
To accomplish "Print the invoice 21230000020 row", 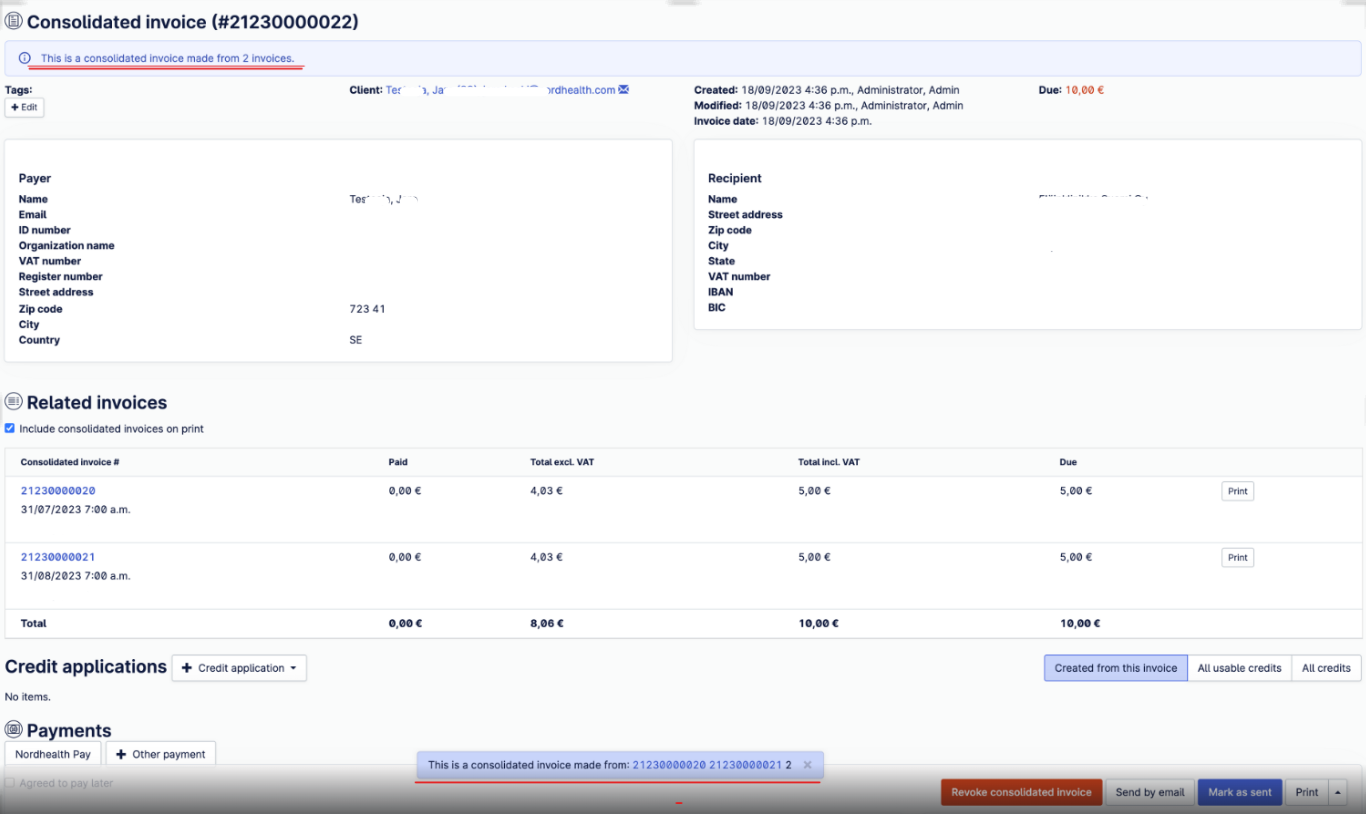I will pyautogui.click(x=1237, y=491).
